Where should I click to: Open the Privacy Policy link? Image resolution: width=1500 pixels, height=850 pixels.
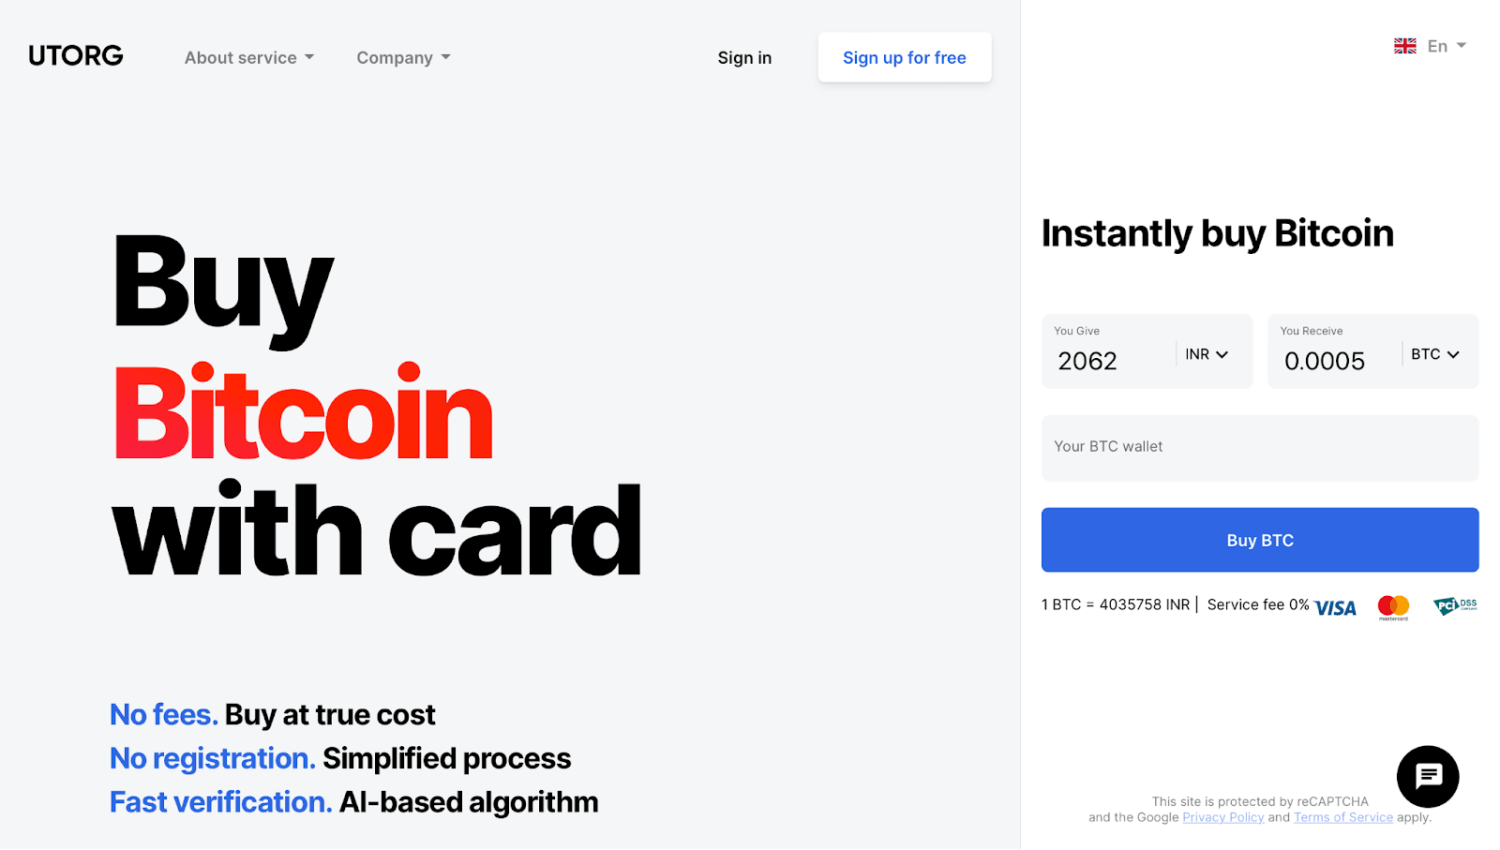[x=1223, y=817]
